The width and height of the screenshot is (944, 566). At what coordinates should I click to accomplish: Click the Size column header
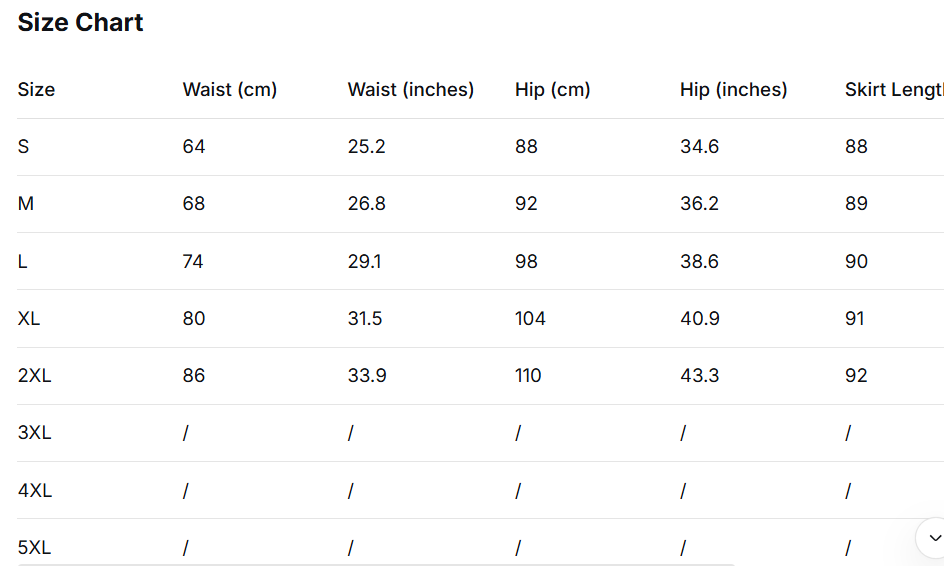click(36, 90)
